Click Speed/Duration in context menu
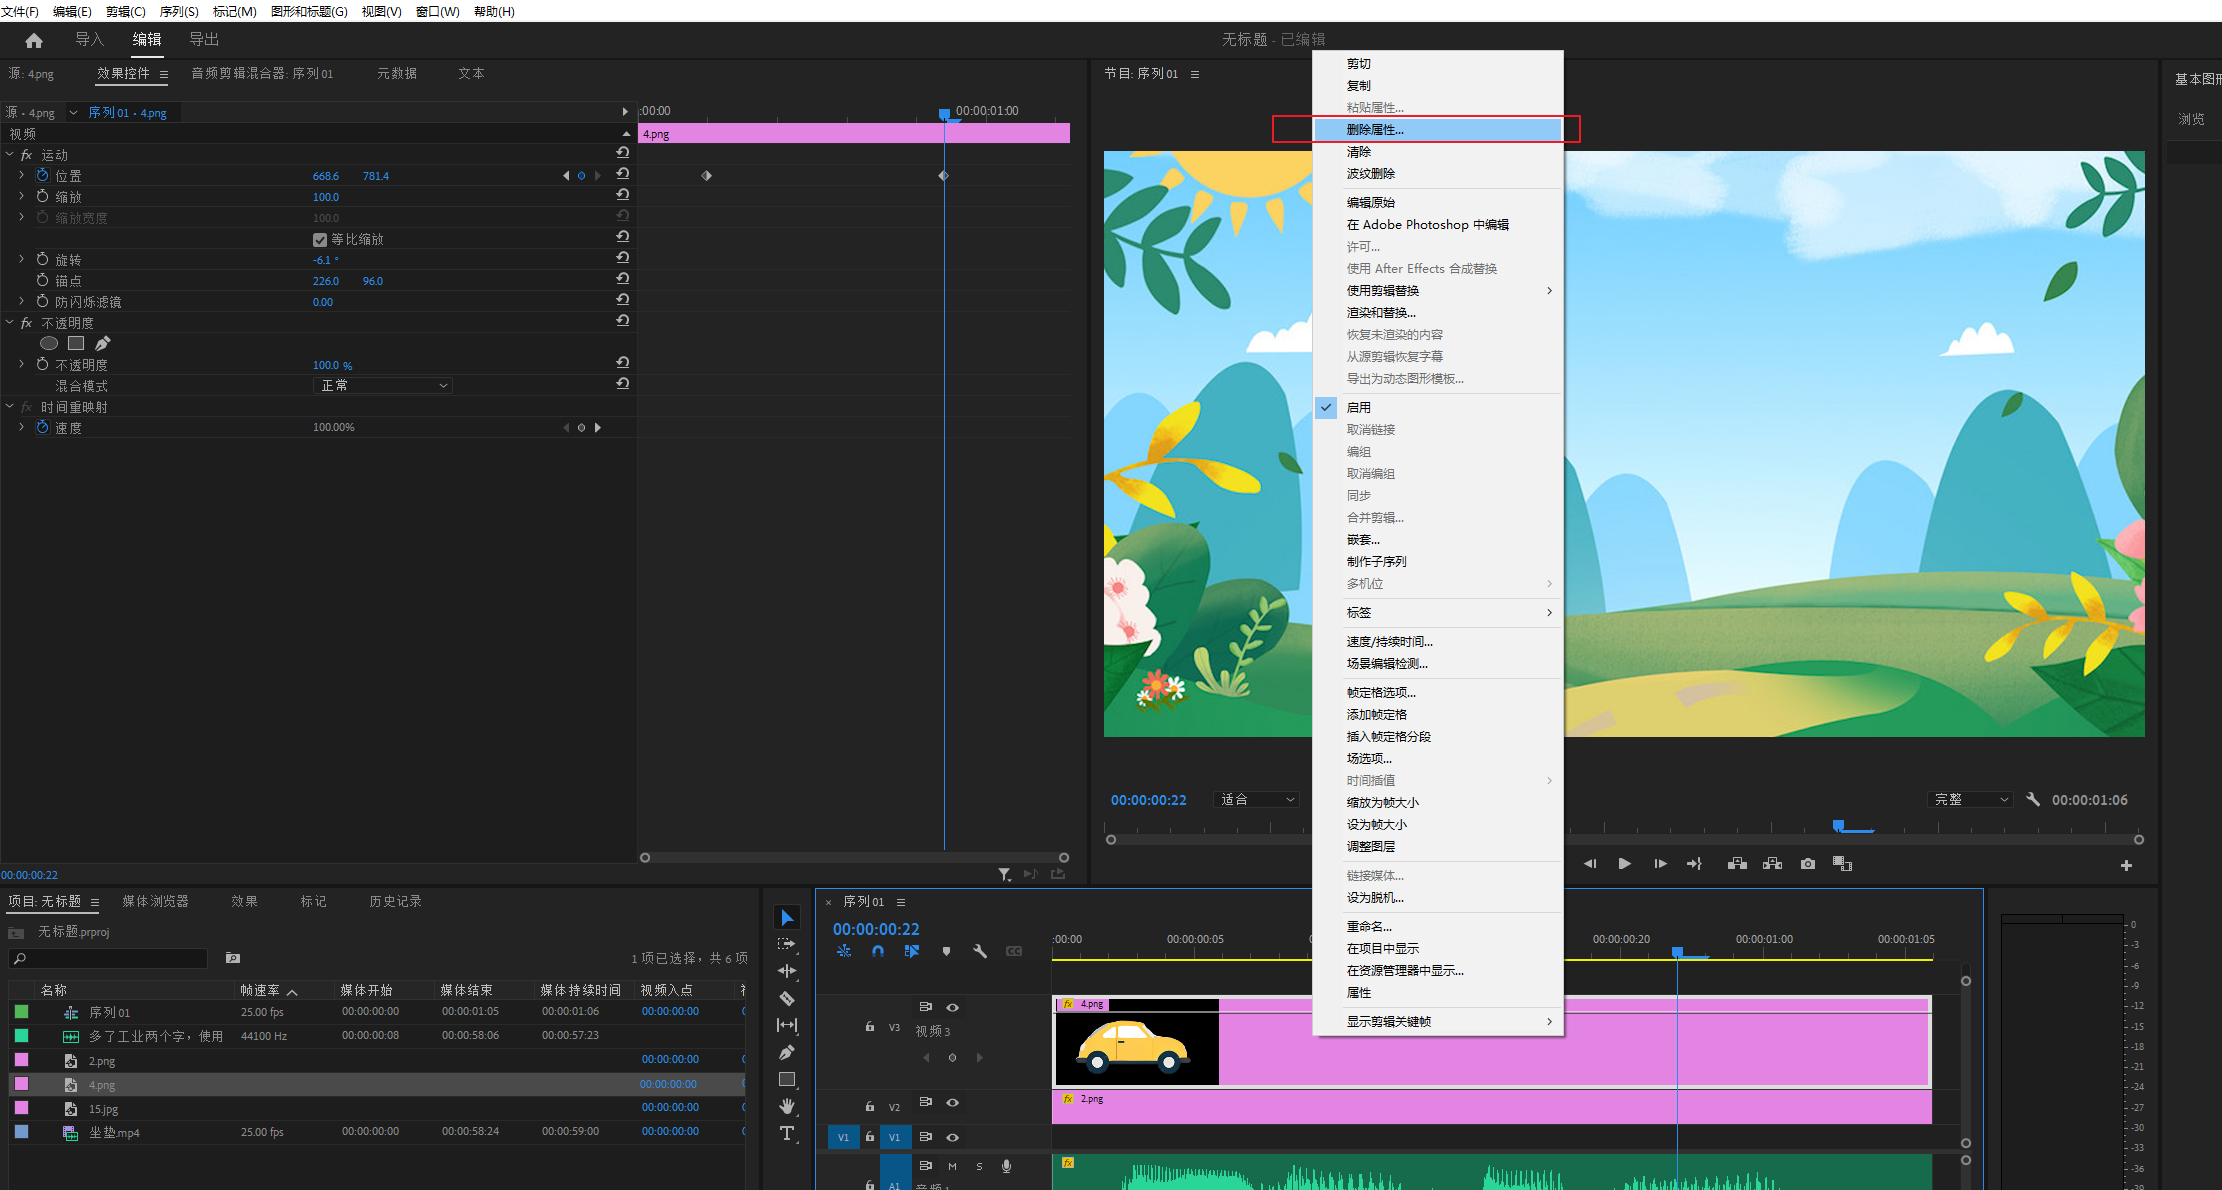This screenshot has width=2222, height=1190. 1389,642
